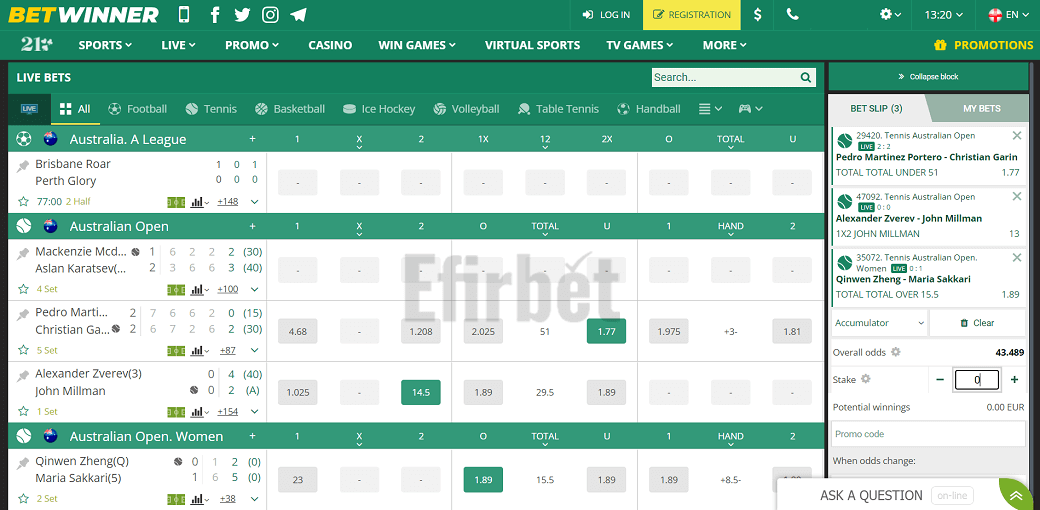The width and height of the screenshot is (1040, 510).
Task: Pin the Alexander Zverev match
Action: tap(23, 375)
